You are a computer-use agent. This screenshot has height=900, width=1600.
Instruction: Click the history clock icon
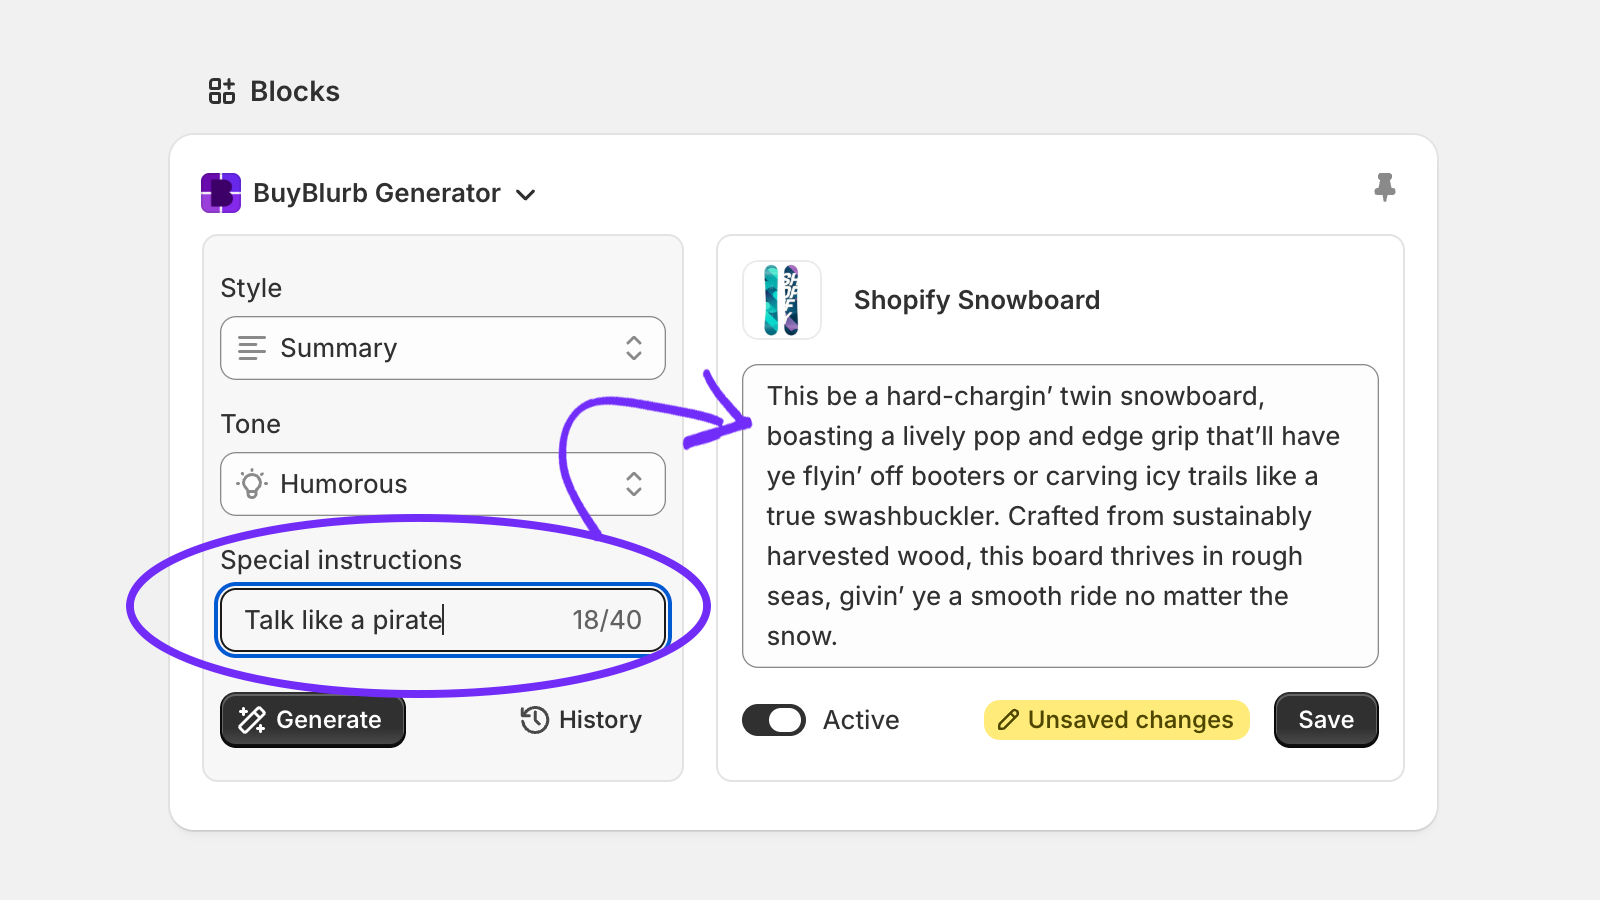(535, 720)
